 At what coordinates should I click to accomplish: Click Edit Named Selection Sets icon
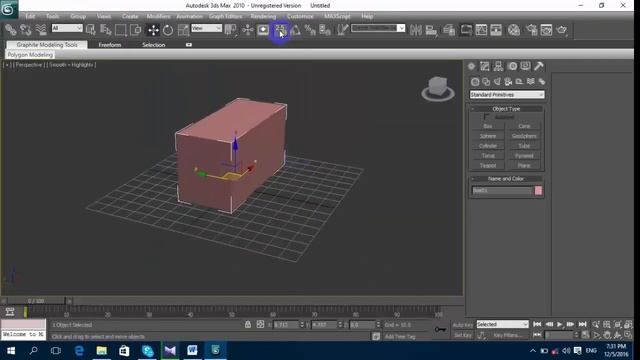click(x=343, y=30)
